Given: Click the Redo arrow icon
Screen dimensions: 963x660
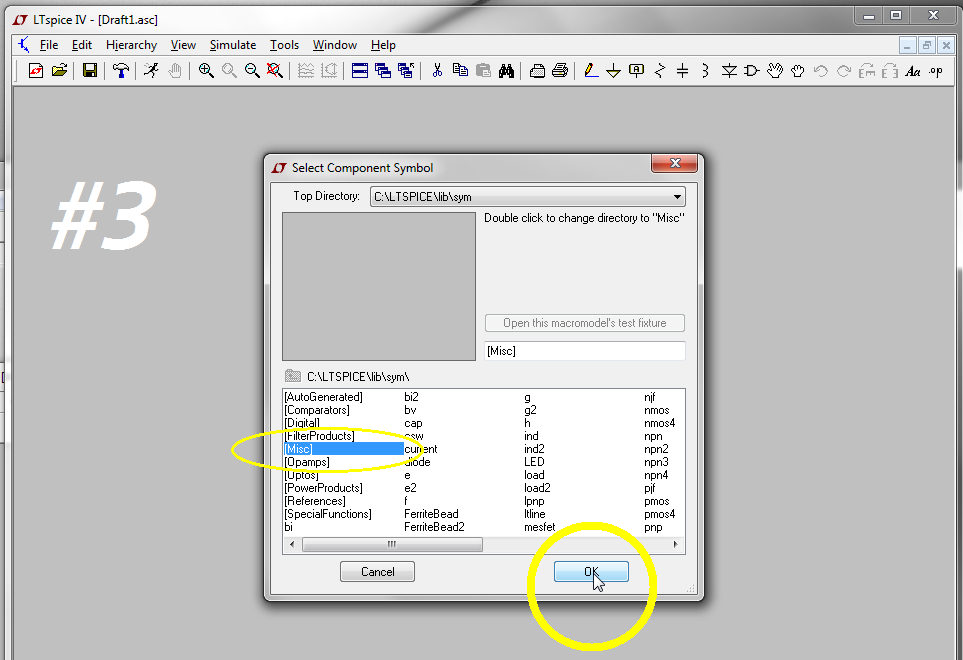Looking at the screenshot, I should (844, 71).
